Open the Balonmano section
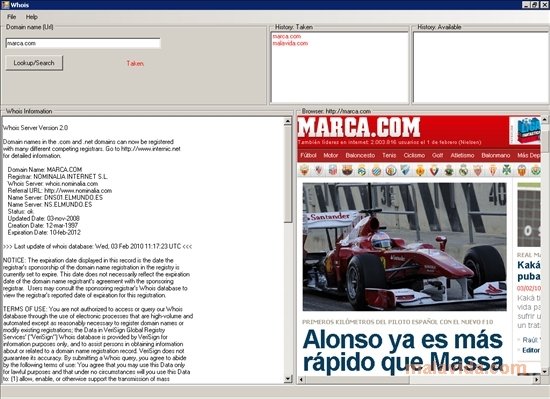This screenshot has height=399, width=550. (496, 155)
